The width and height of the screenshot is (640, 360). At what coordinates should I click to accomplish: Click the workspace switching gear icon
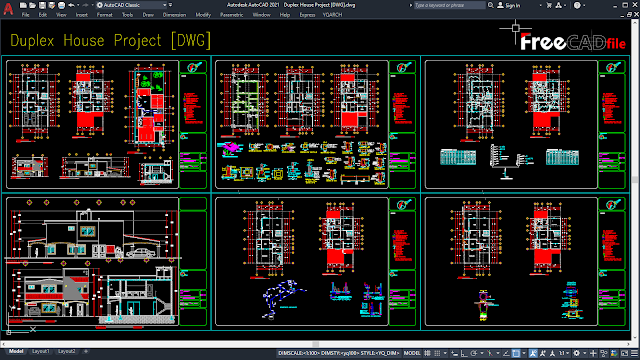click(x=576, y=353)
